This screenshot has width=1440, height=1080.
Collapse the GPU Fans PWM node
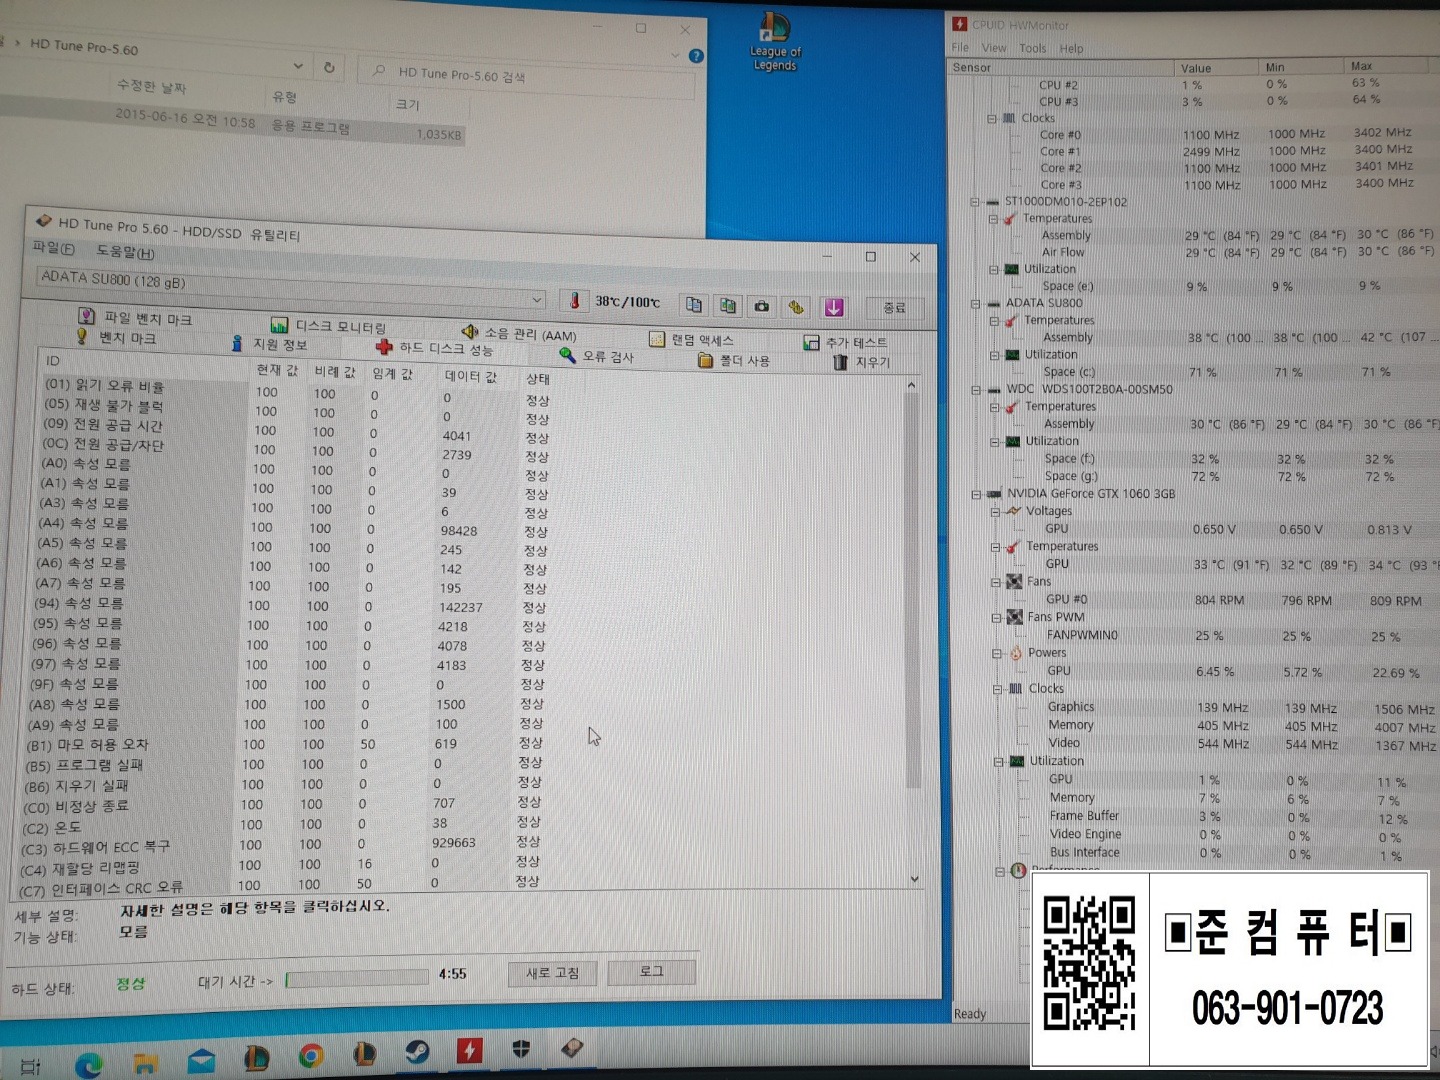click(x=996, y=618)
